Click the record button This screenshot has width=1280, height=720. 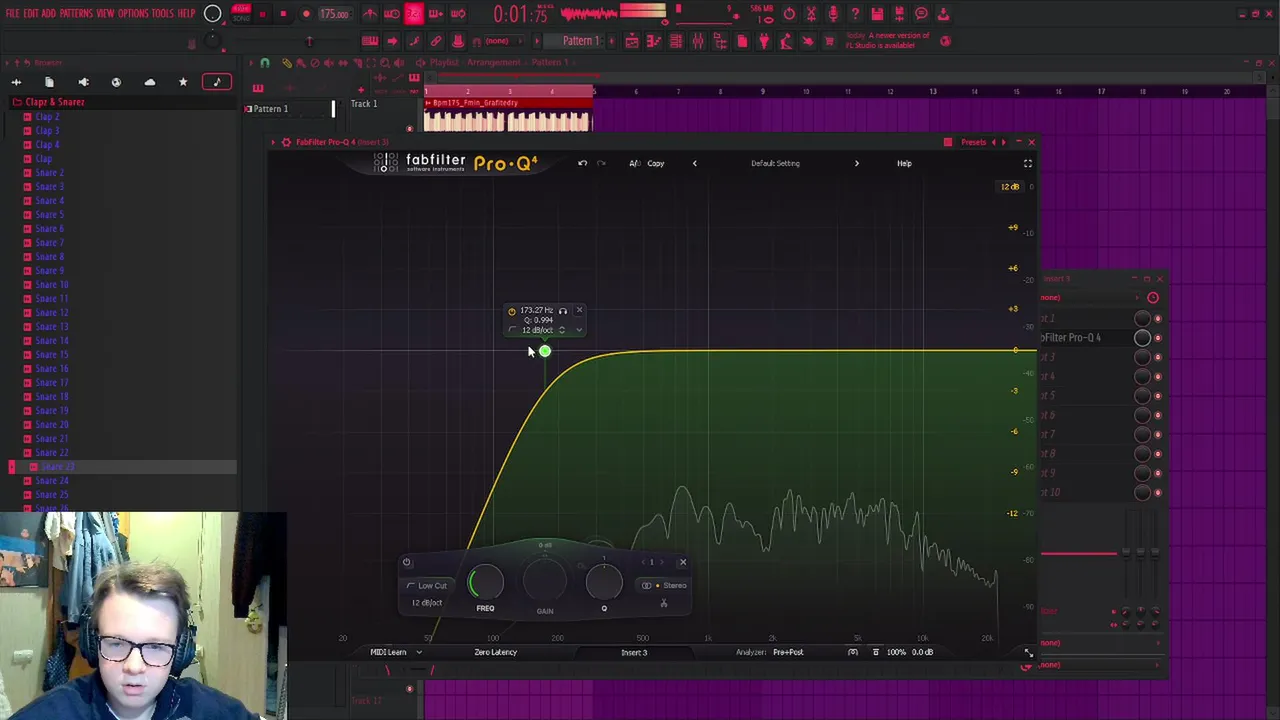pos(306,14)
